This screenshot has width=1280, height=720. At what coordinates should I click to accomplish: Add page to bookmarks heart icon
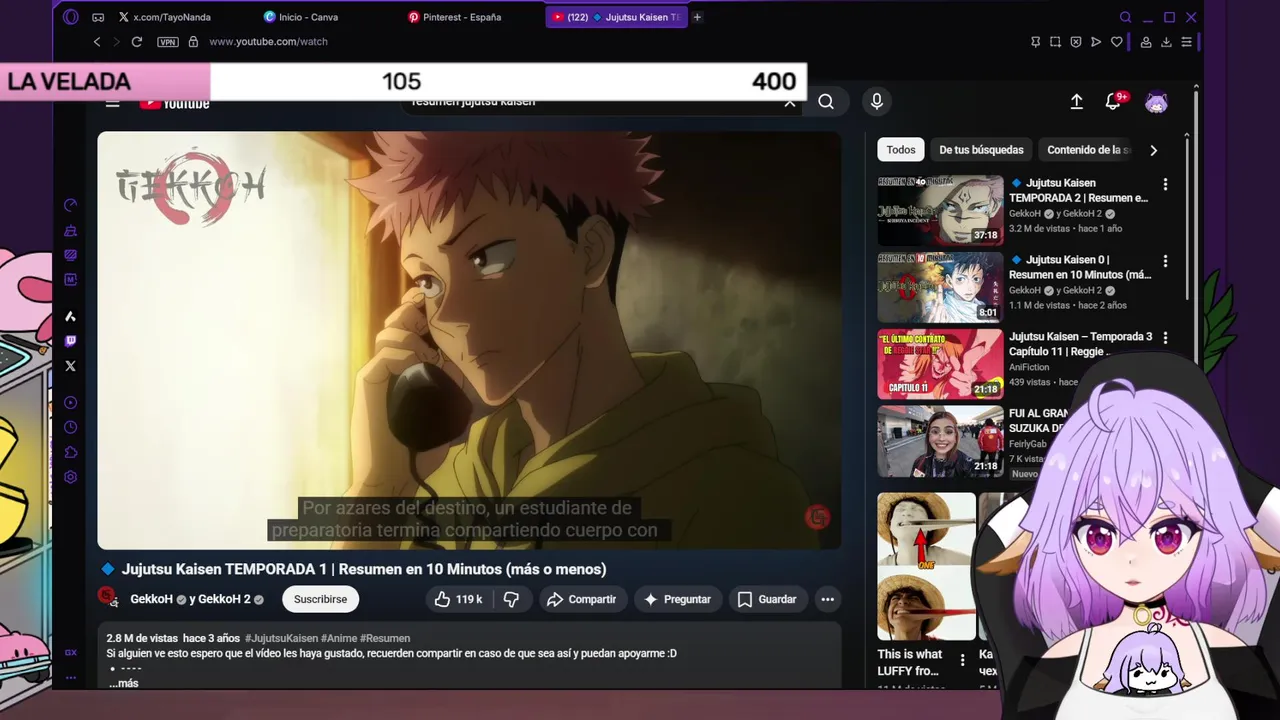click(1117, 42)
